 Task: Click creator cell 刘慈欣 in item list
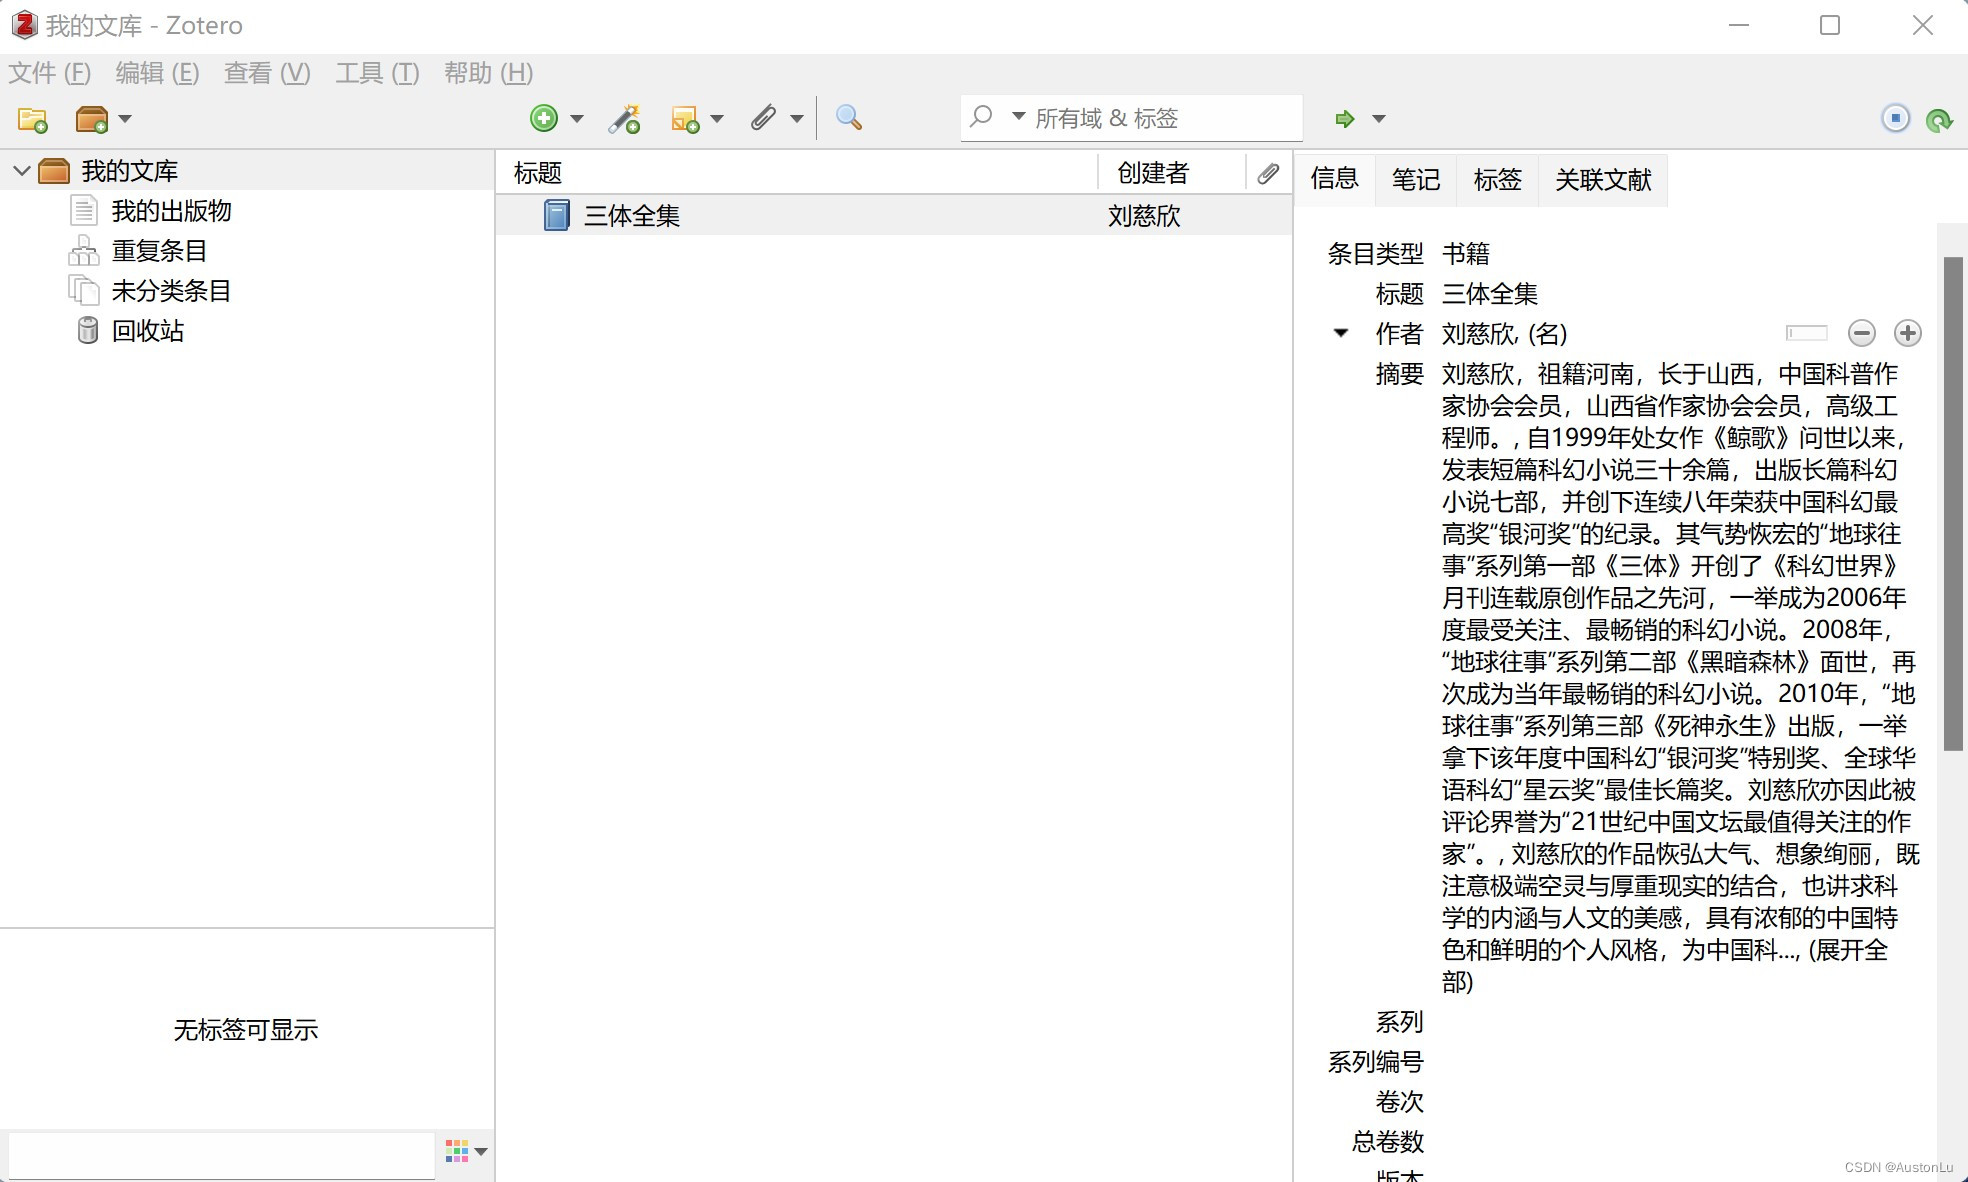[x=1144, y=216]
